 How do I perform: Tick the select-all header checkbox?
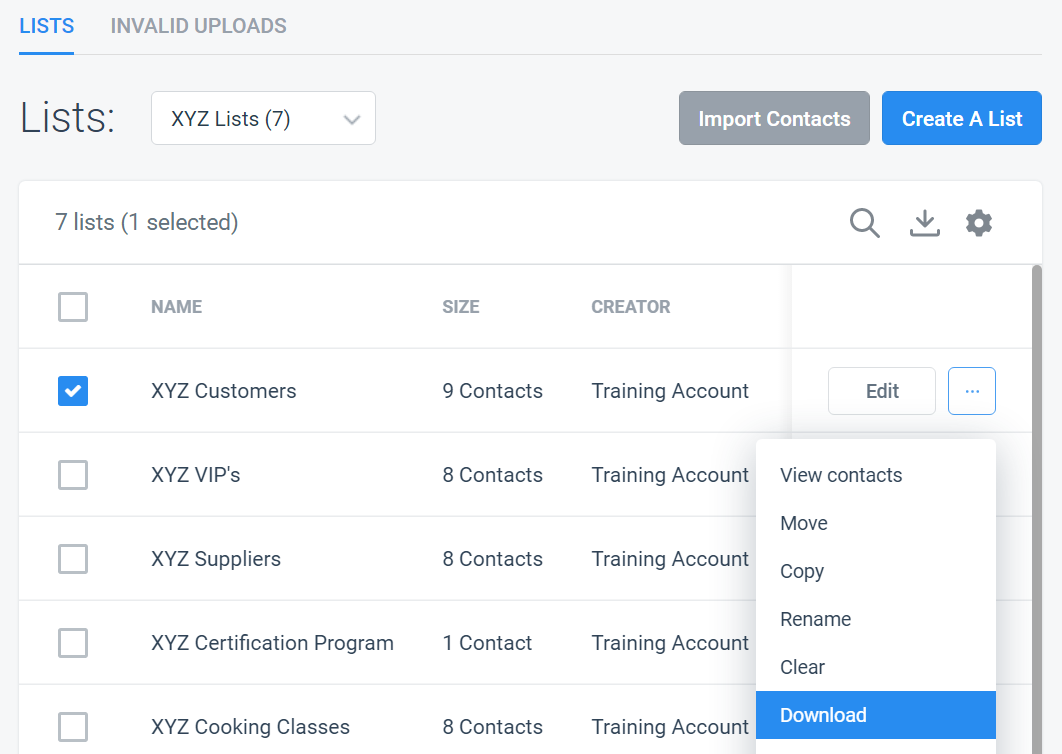tap(73, 307)
